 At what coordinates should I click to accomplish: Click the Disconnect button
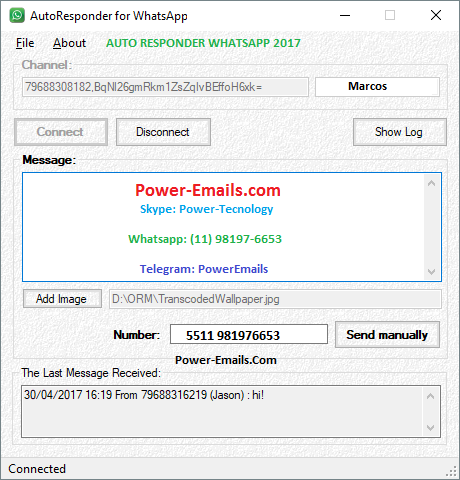pyautogui.click(x=163, y=132)
